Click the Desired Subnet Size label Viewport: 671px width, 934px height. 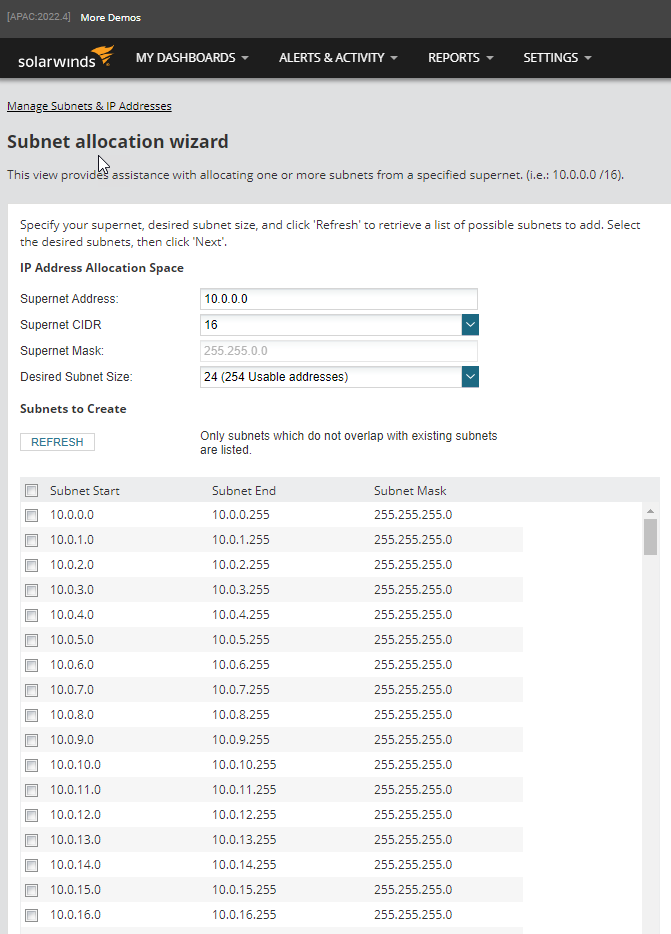pyautogui.click(x=76, y=377)
